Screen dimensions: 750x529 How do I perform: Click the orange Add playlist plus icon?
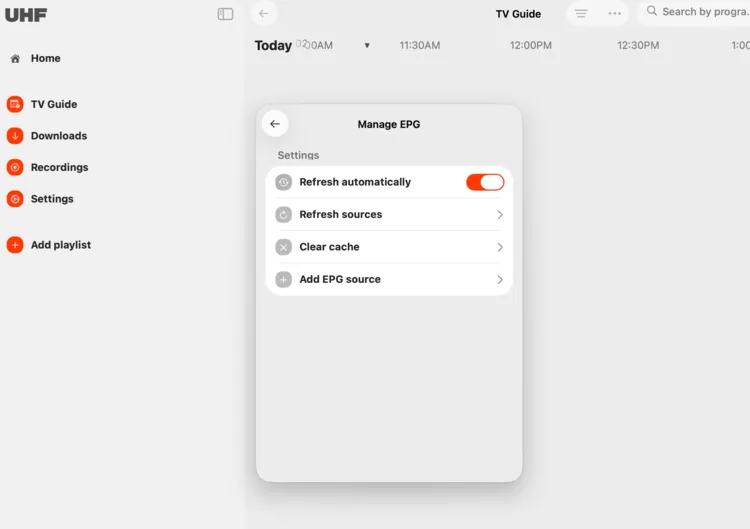tap(15, 244)
